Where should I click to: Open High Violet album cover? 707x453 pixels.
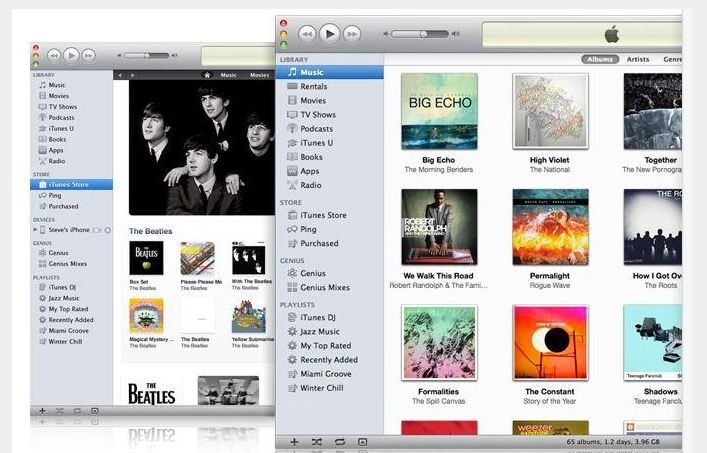click(550, 111)
